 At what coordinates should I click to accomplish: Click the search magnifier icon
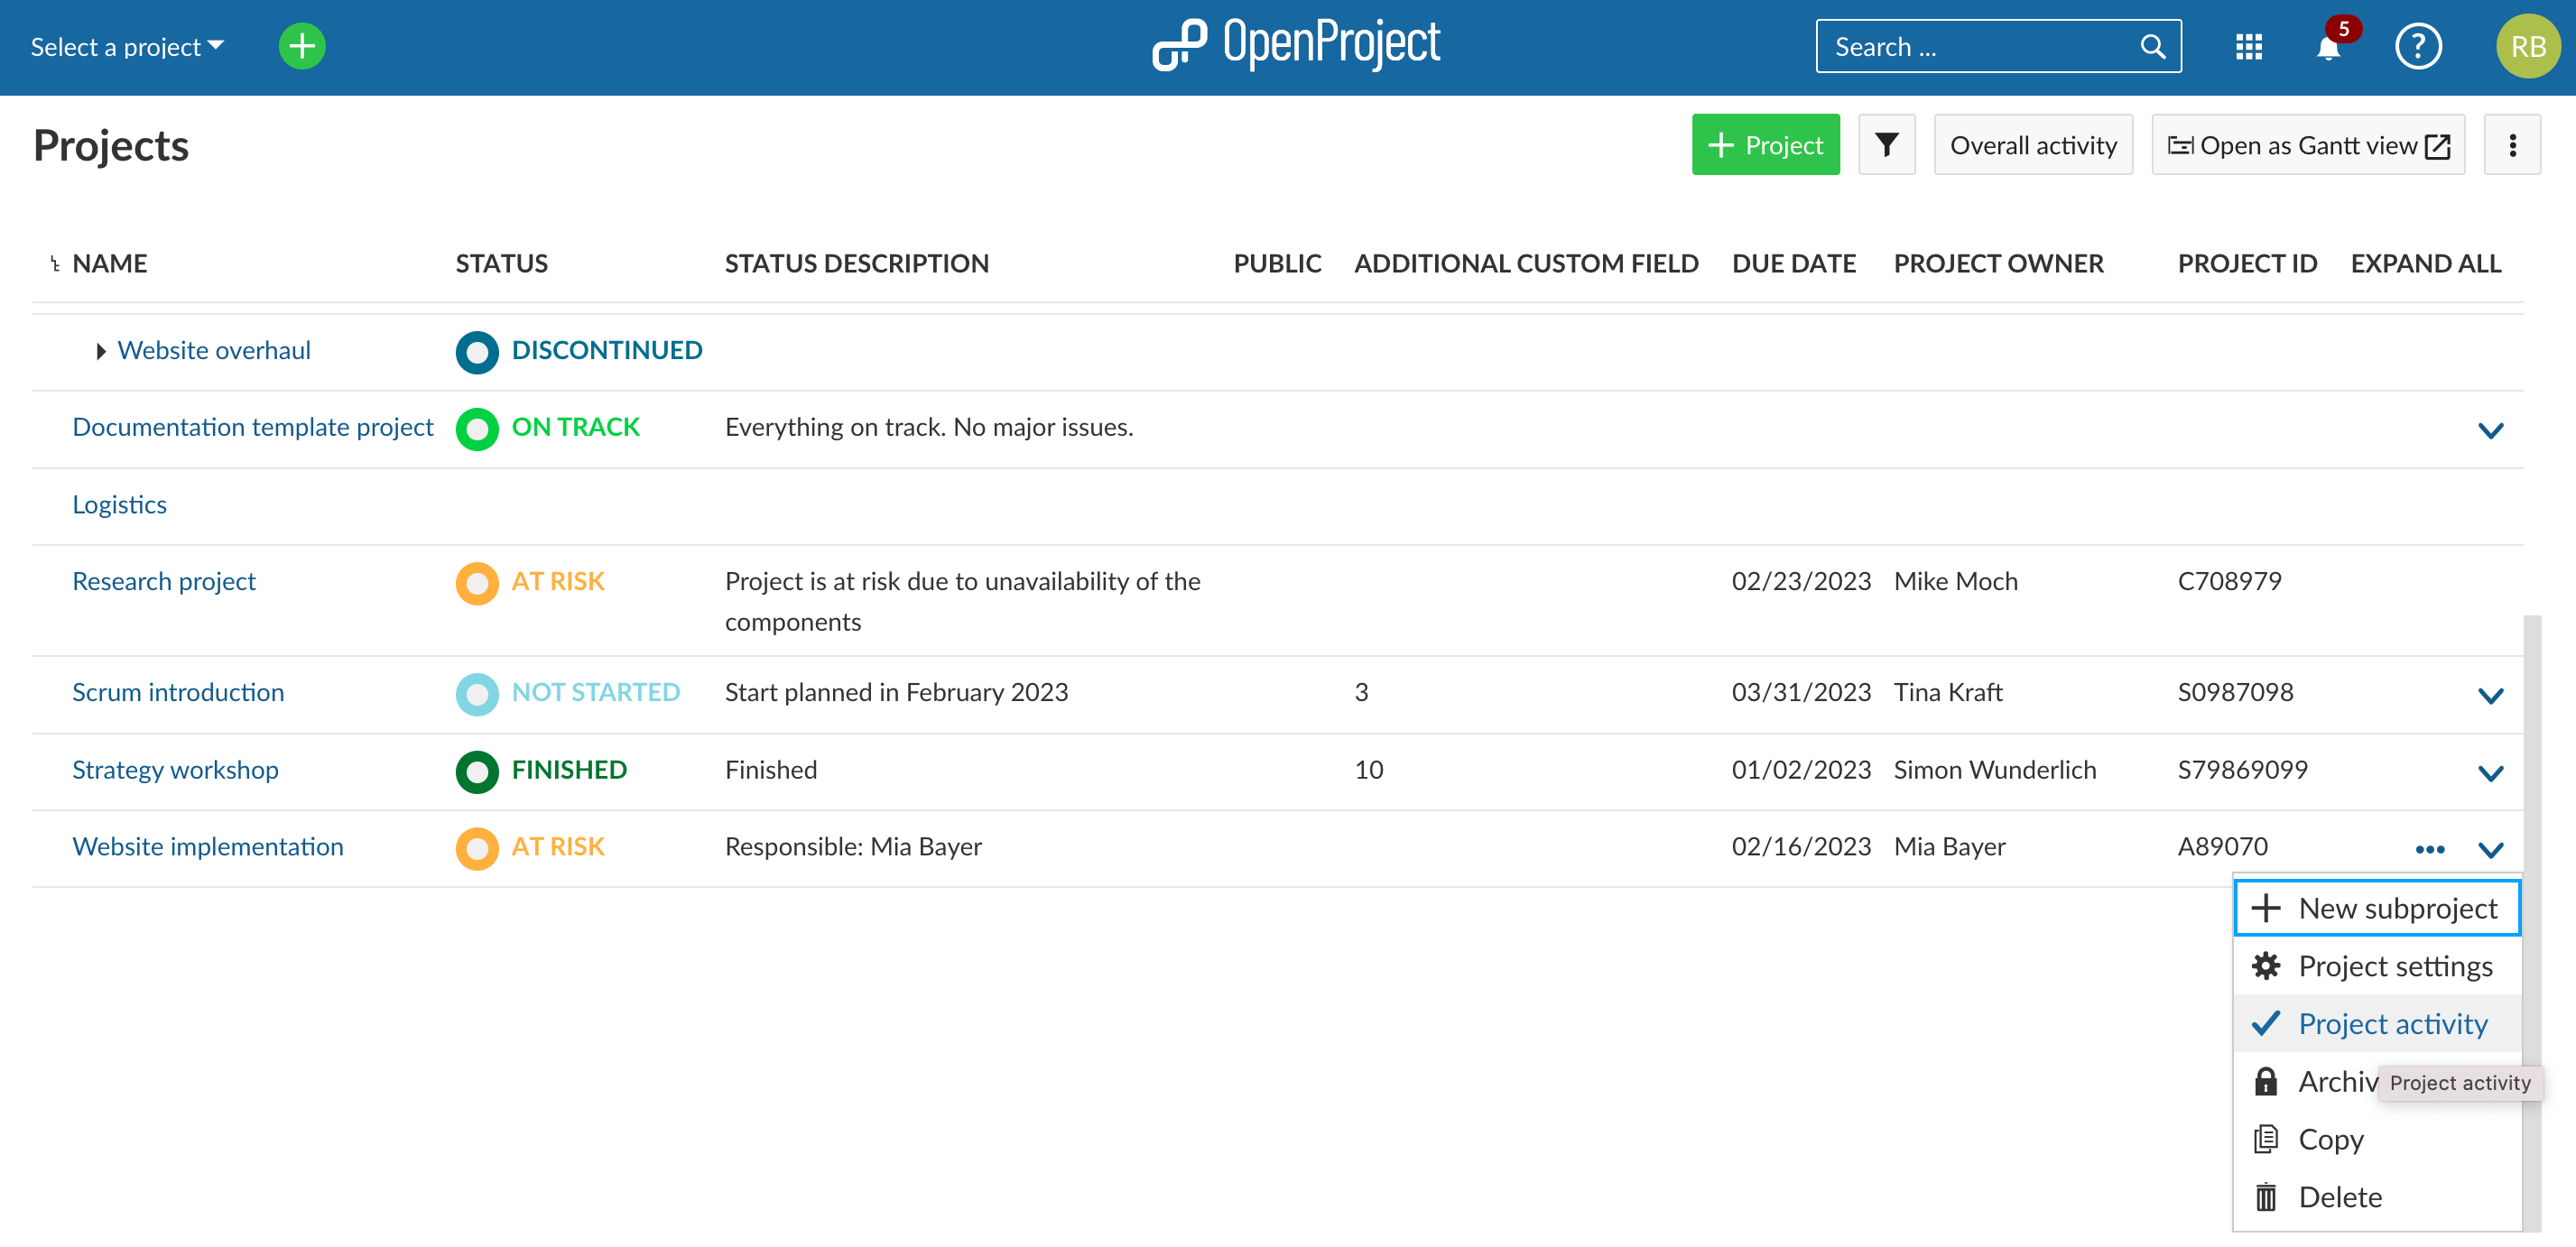(2152, 46)
